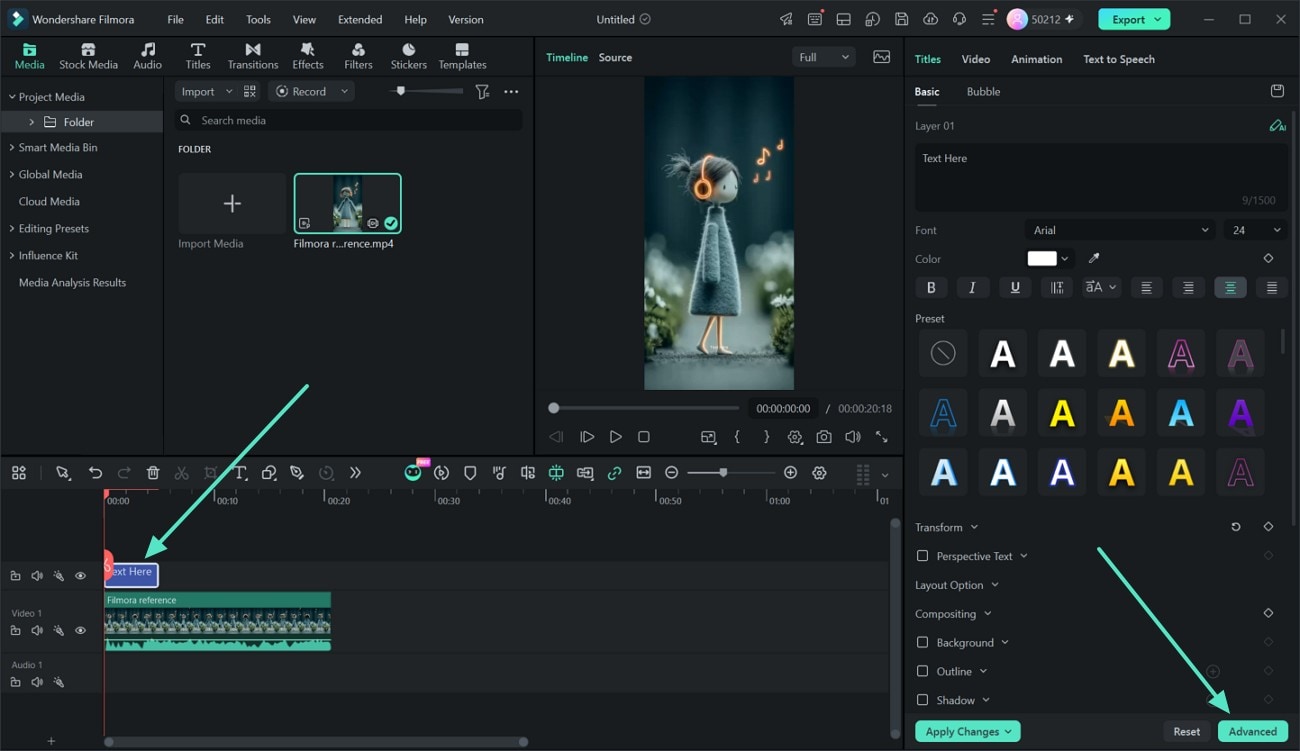The height and width of the screenshot is (751, 1300).
Task: Center-align the title text
Action: (1230, 288)
